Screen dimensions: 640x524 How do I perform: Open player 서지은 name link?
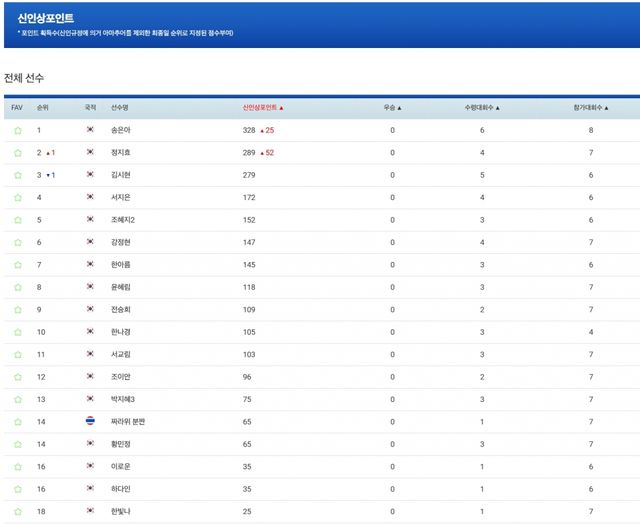click(121, 198)
